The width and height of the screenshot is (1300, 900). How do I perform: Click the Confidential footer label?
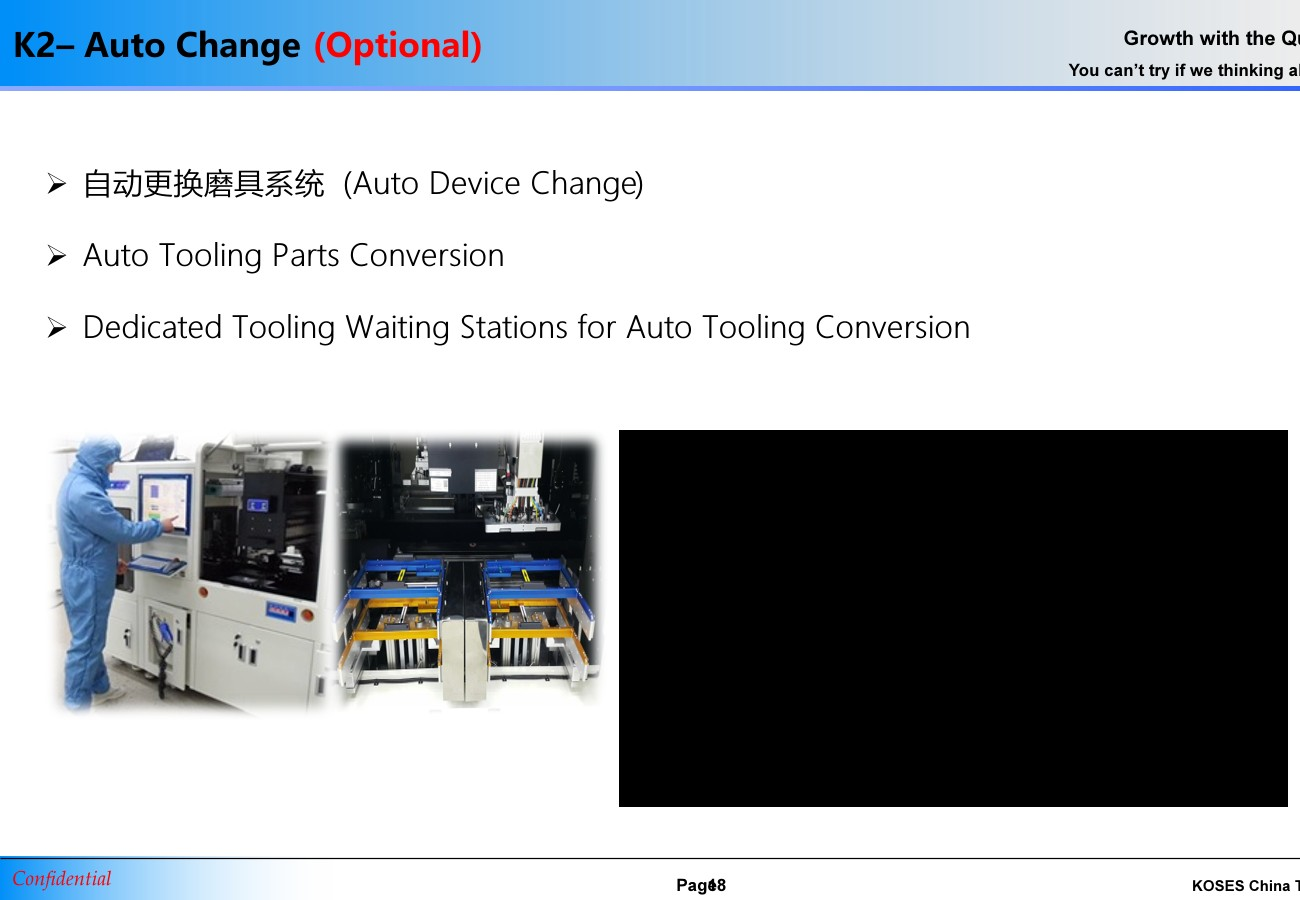(x=62, y=879)
